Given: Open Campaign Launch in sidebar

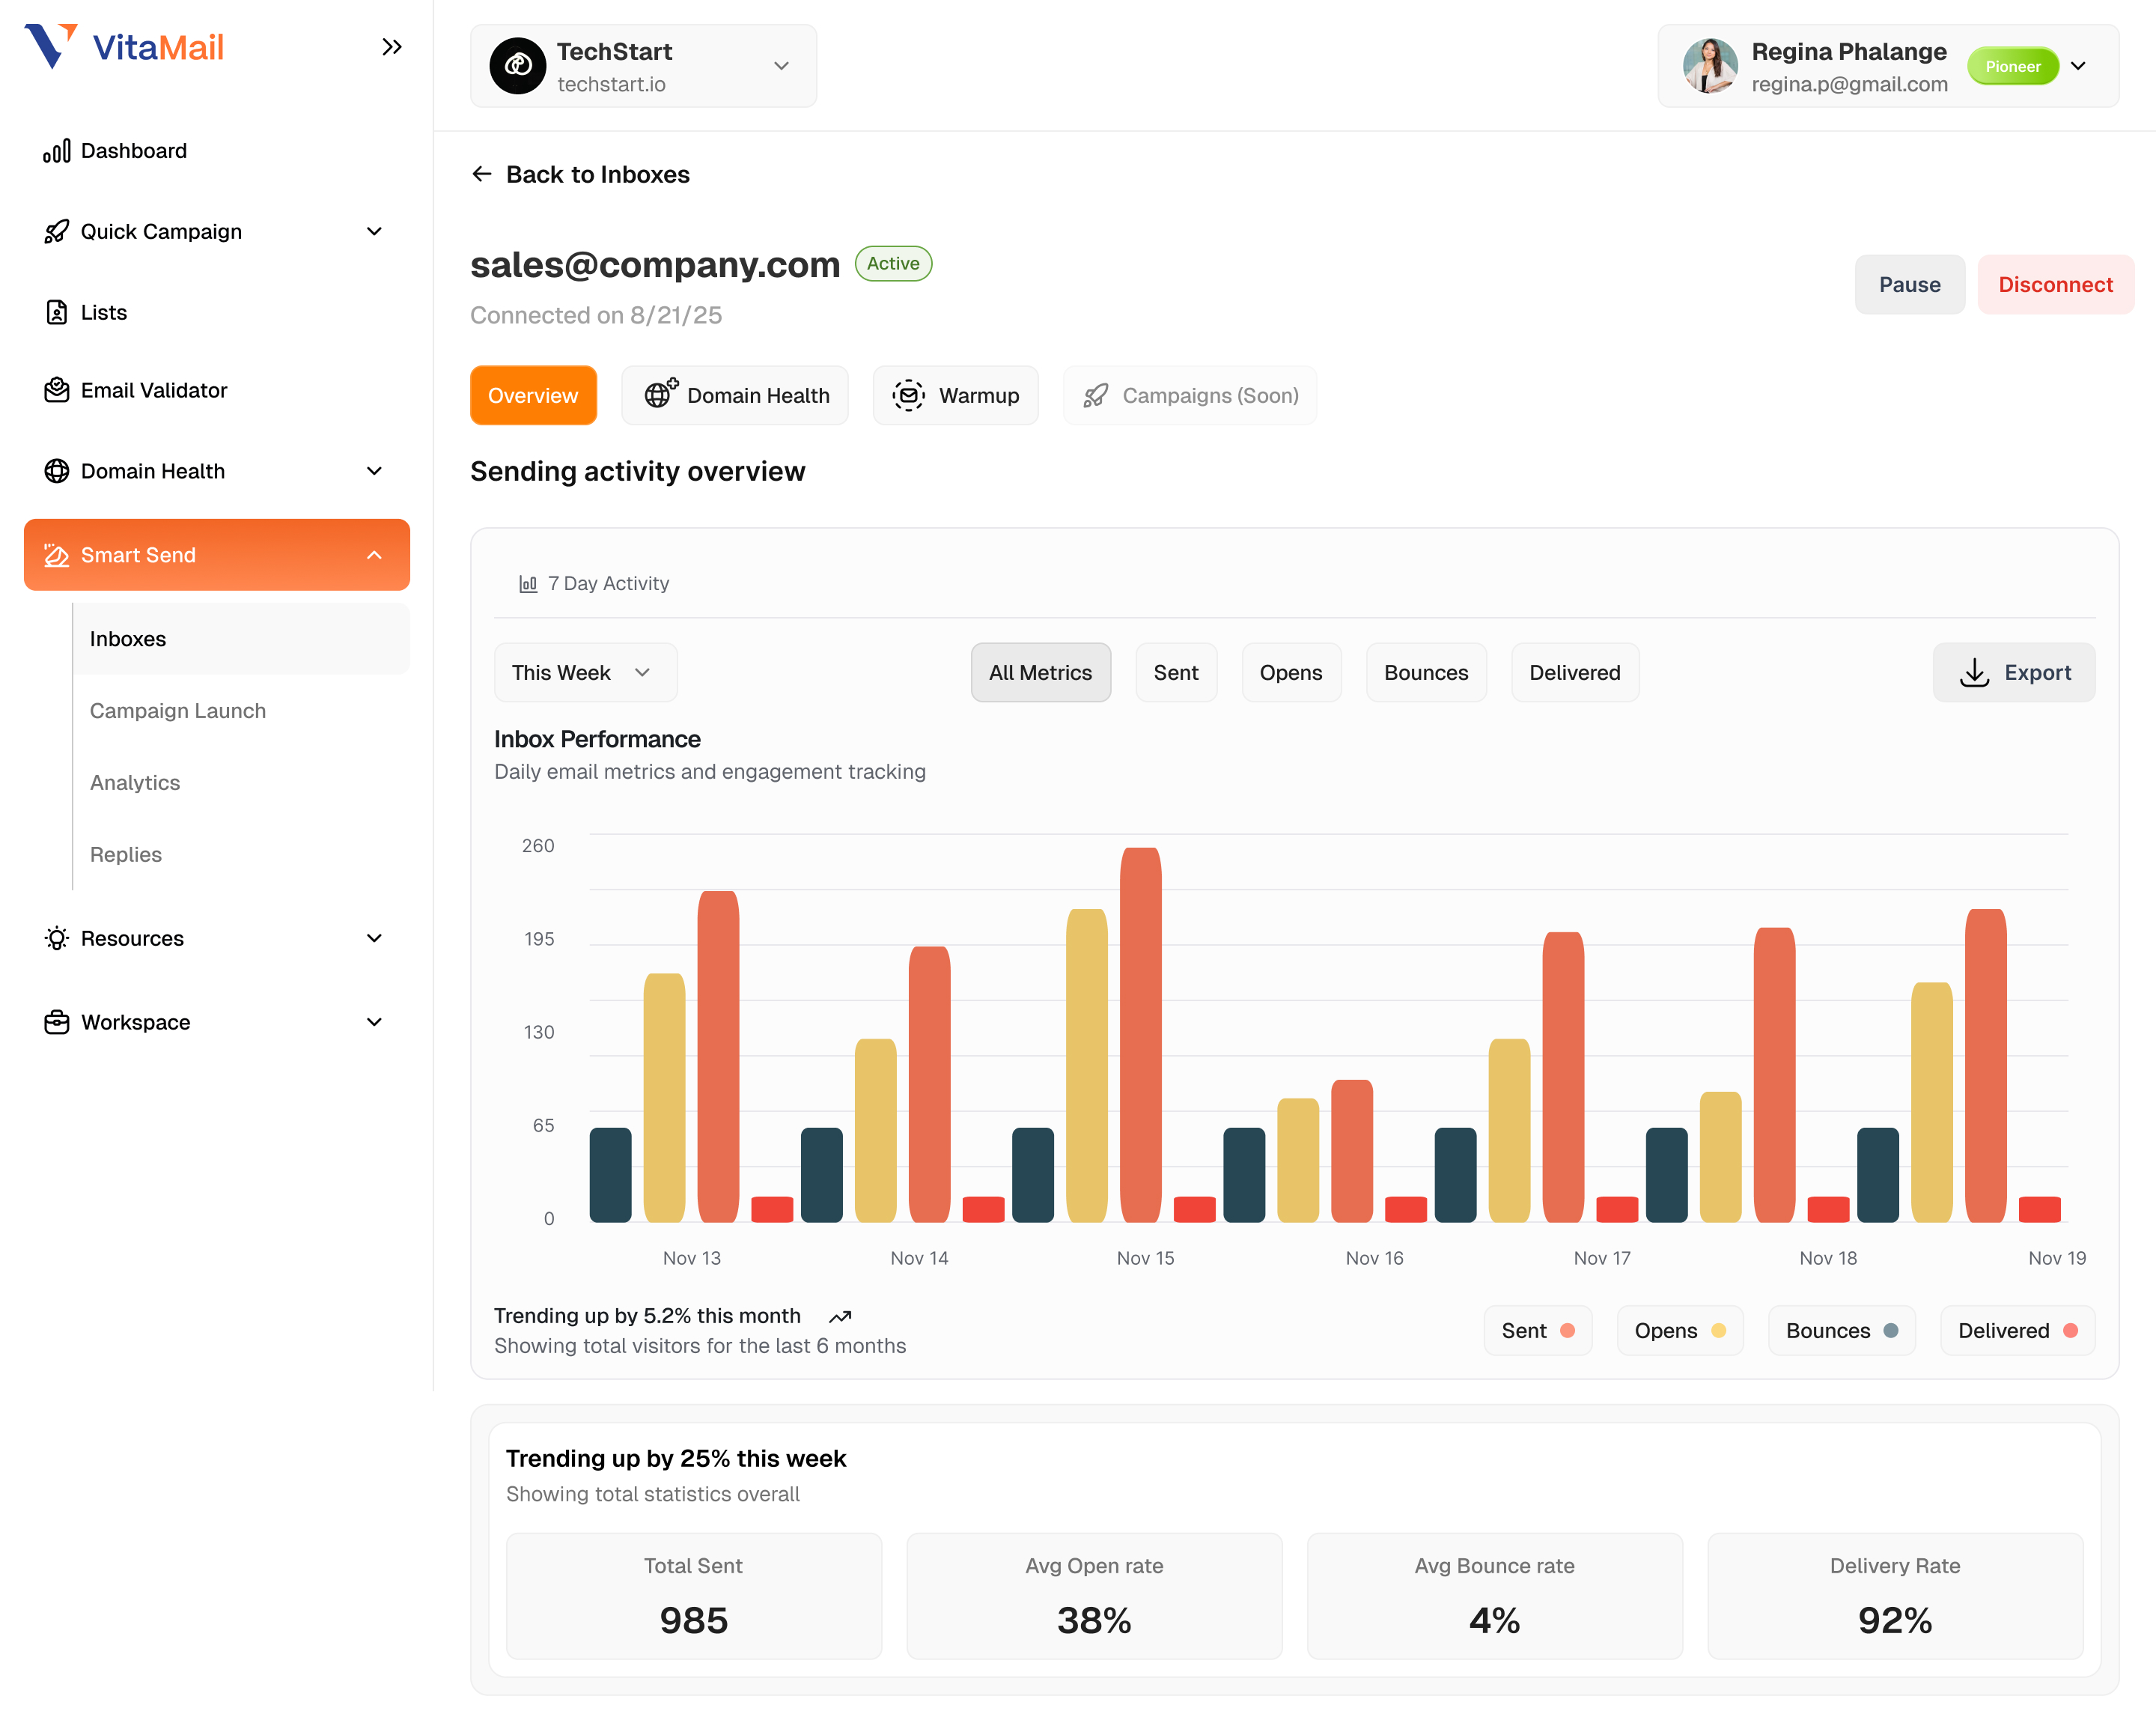Looking at the screenshot, I should point(178,711).
